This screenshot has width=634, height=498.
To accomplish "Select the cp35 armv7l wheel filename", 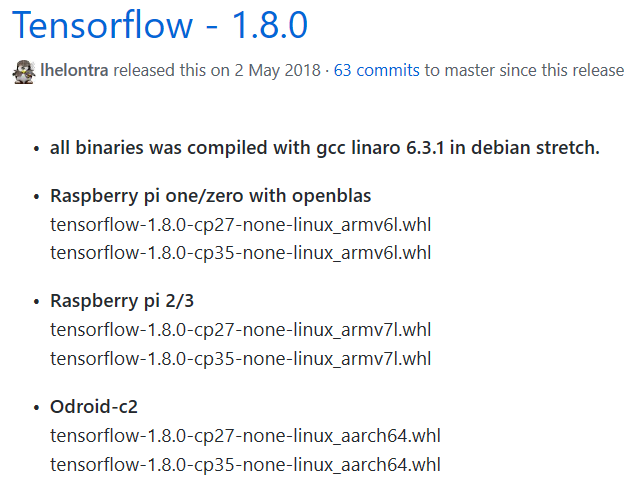I will pyautogui.click(x=240, y=357).
